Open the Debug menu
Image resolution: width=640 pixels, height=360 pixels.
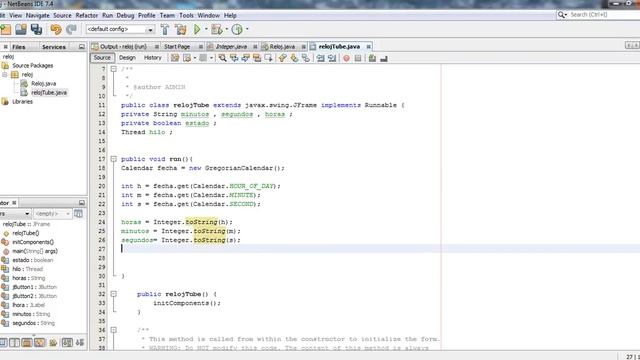click(125, 15)
